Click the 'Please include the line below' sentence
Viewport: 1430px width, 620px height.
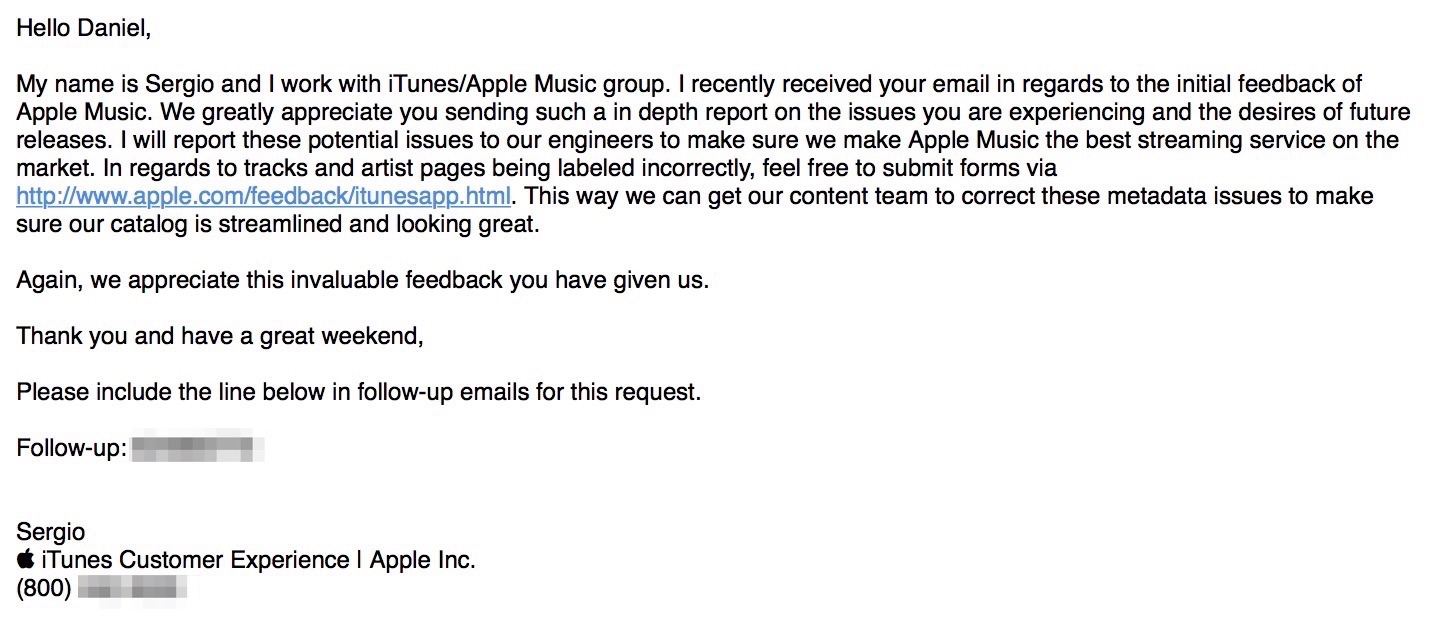pyautogui.click(x=358, y=392)
